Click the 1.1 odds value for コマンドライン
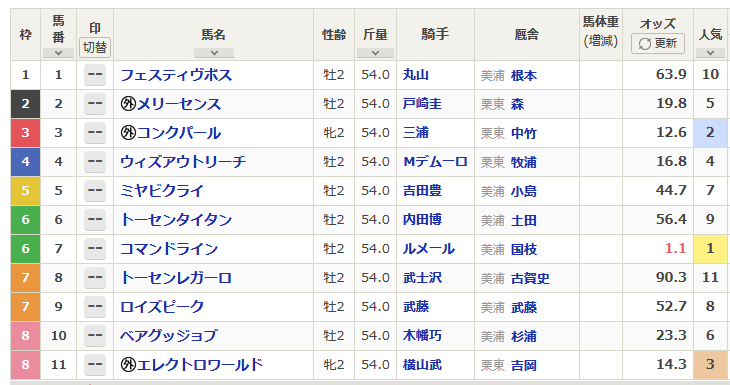The image size is (730, 385). pos(676,248)
